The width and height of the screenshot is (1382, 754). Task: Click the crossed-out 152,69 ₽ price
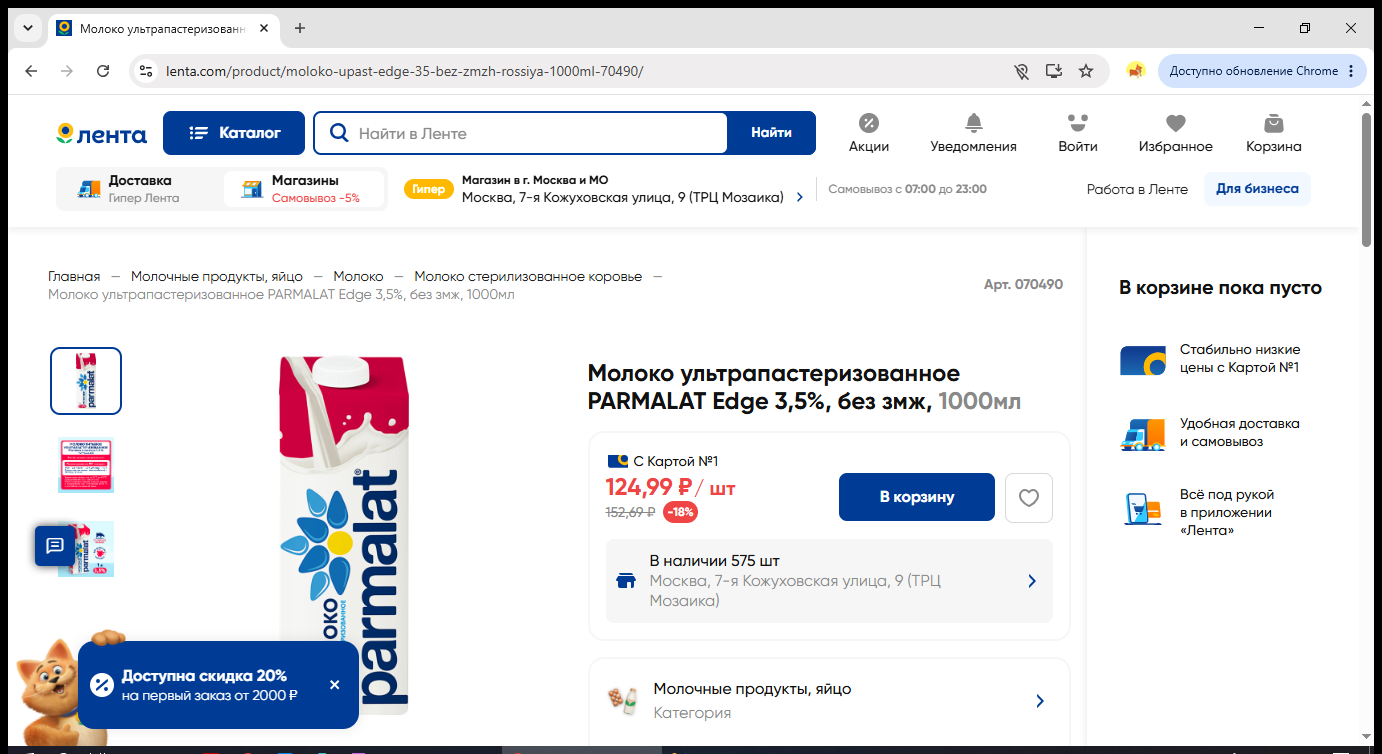tap(630, 512)
